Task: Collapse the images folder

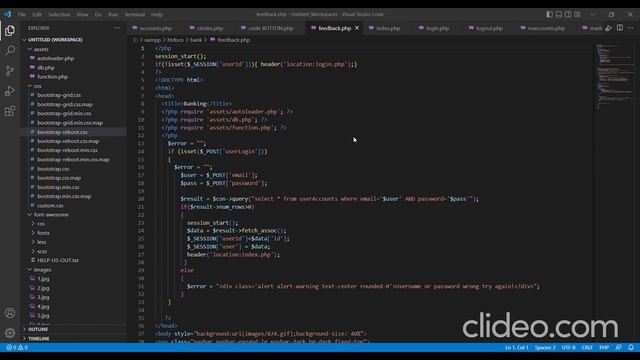Action: pos(73,269)
